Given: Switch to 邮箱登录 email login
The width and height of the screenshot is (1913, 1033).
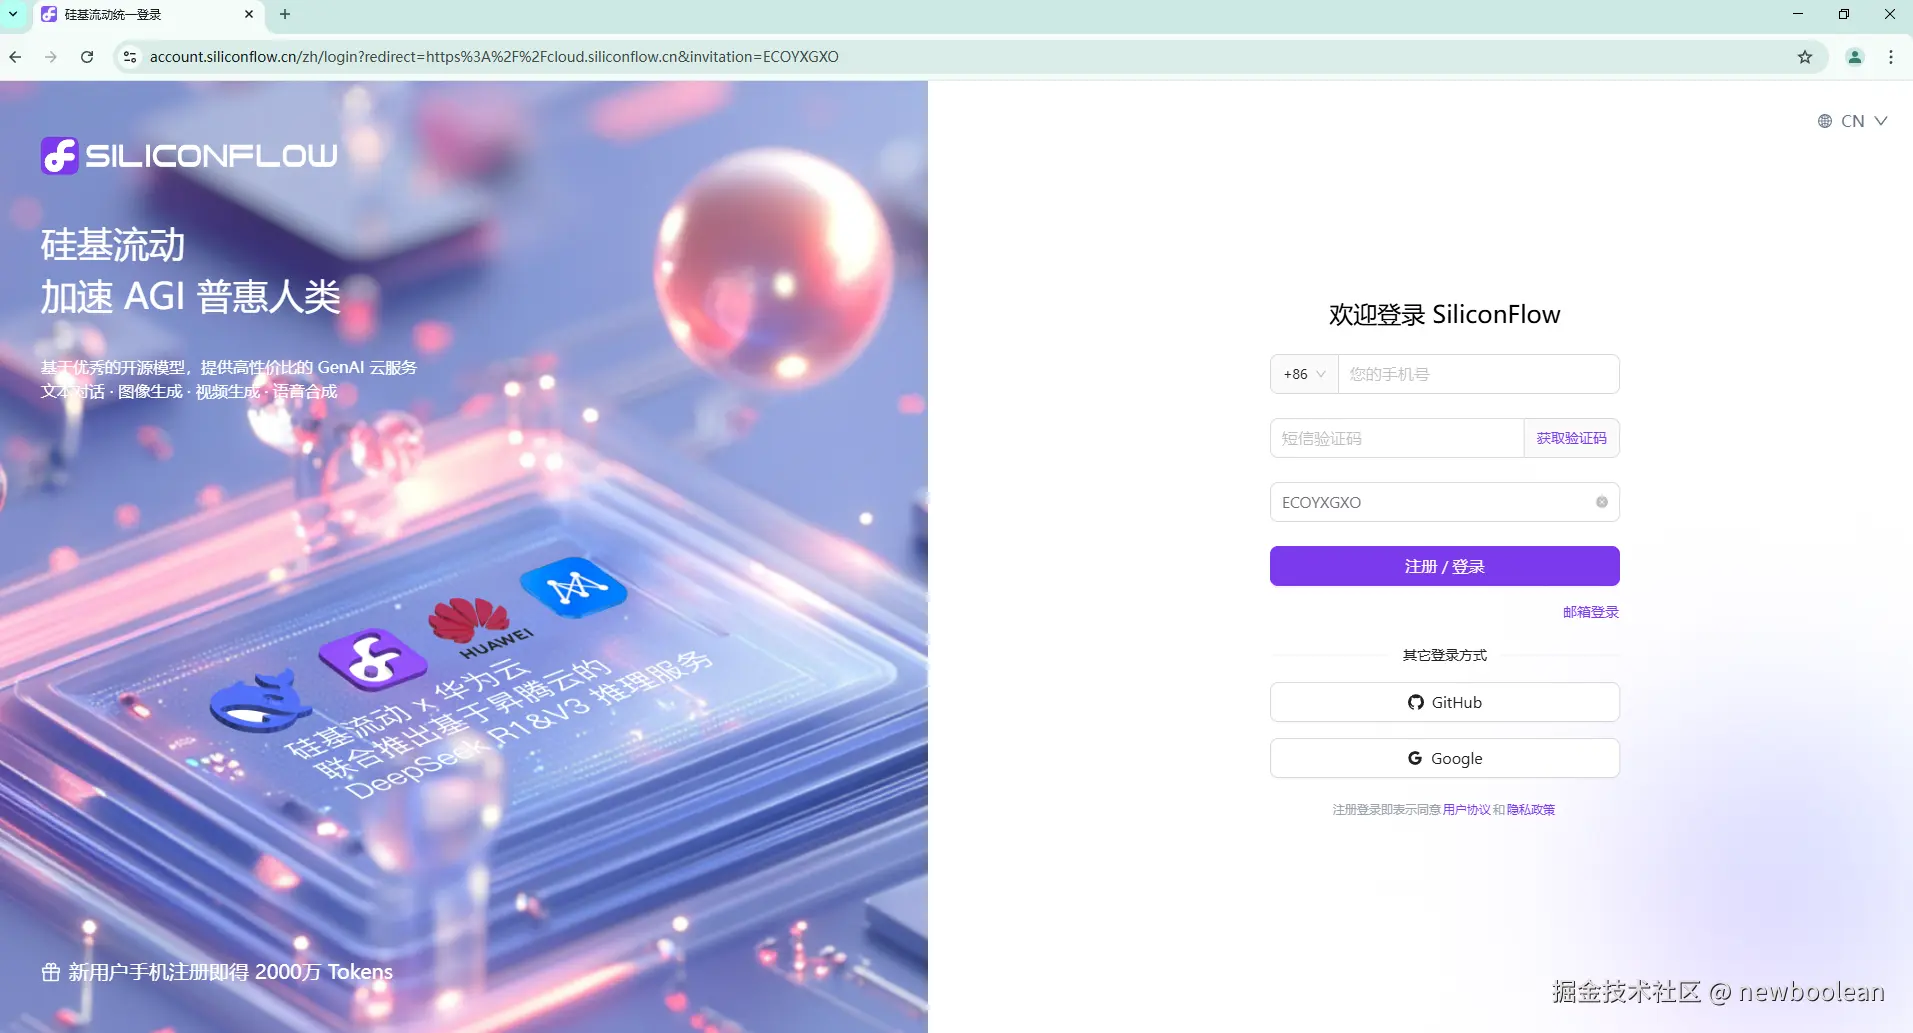Looking at the screenshot, I should (1590, 612).
